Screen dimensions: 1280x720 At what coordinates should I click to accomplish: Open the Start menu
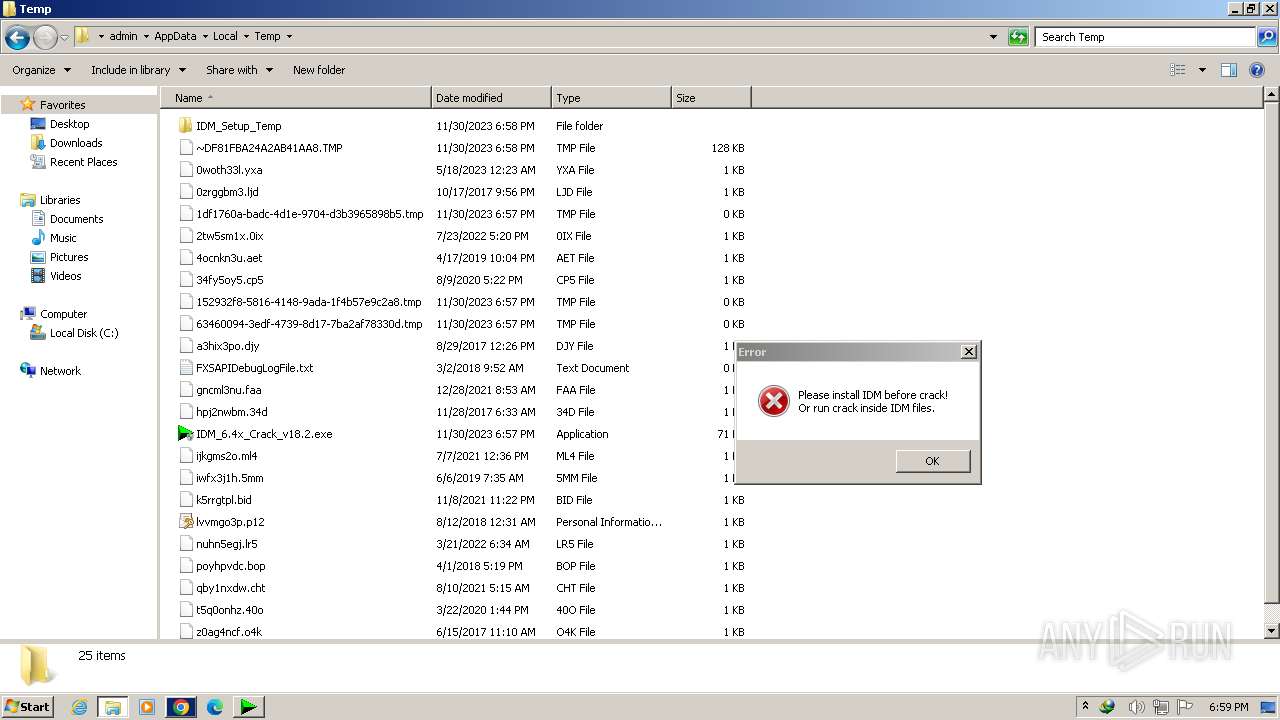tap(28, 706)
